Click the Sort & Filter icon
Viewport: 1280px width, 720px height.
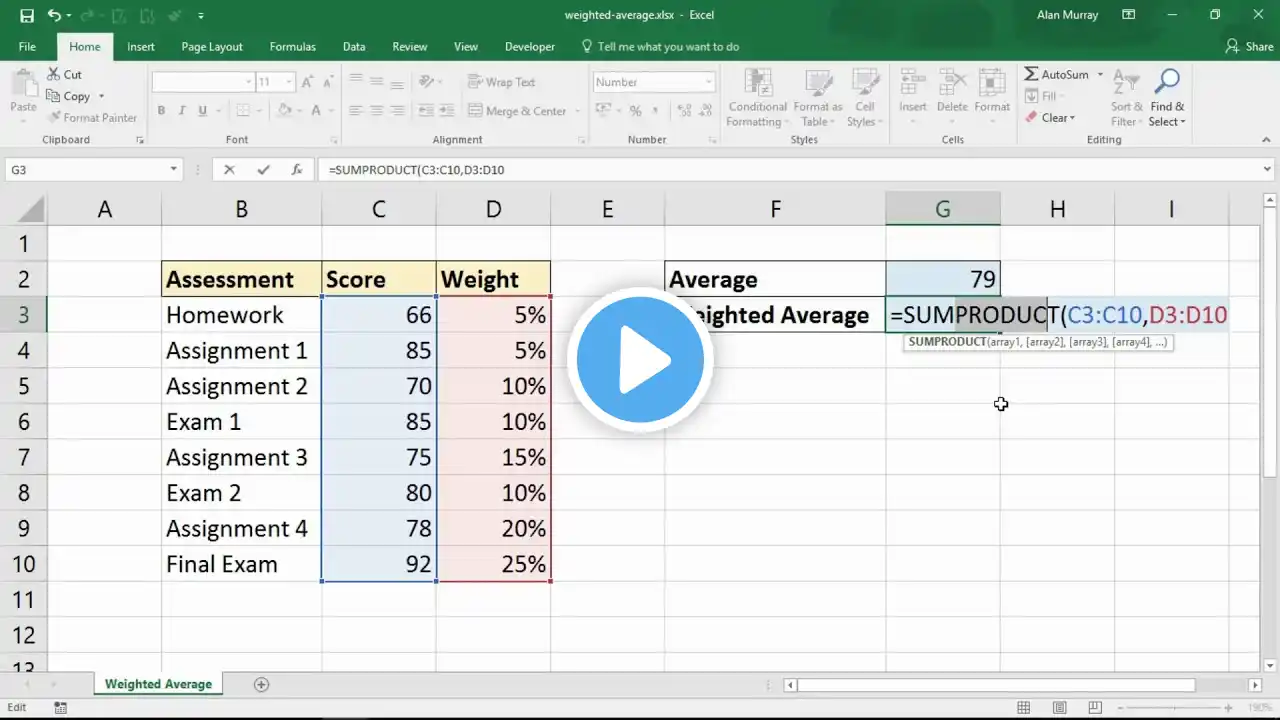[x=1127, y=83]
